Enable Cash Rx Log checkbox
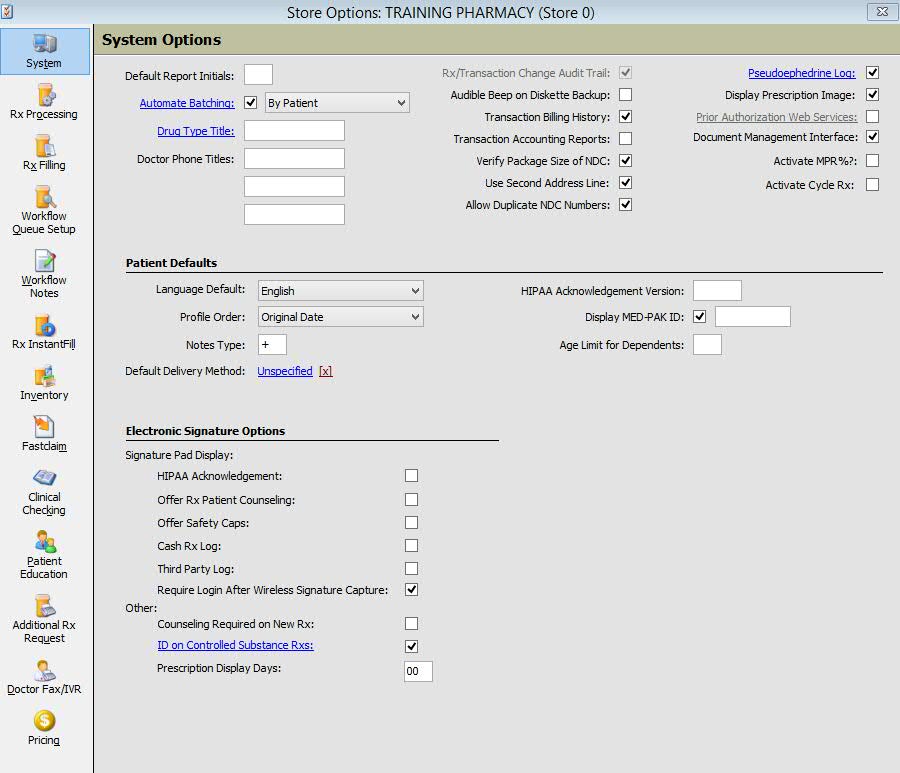The width and height of the screenshot is (900, 773). pyautogui.click(x=412, y=545)
